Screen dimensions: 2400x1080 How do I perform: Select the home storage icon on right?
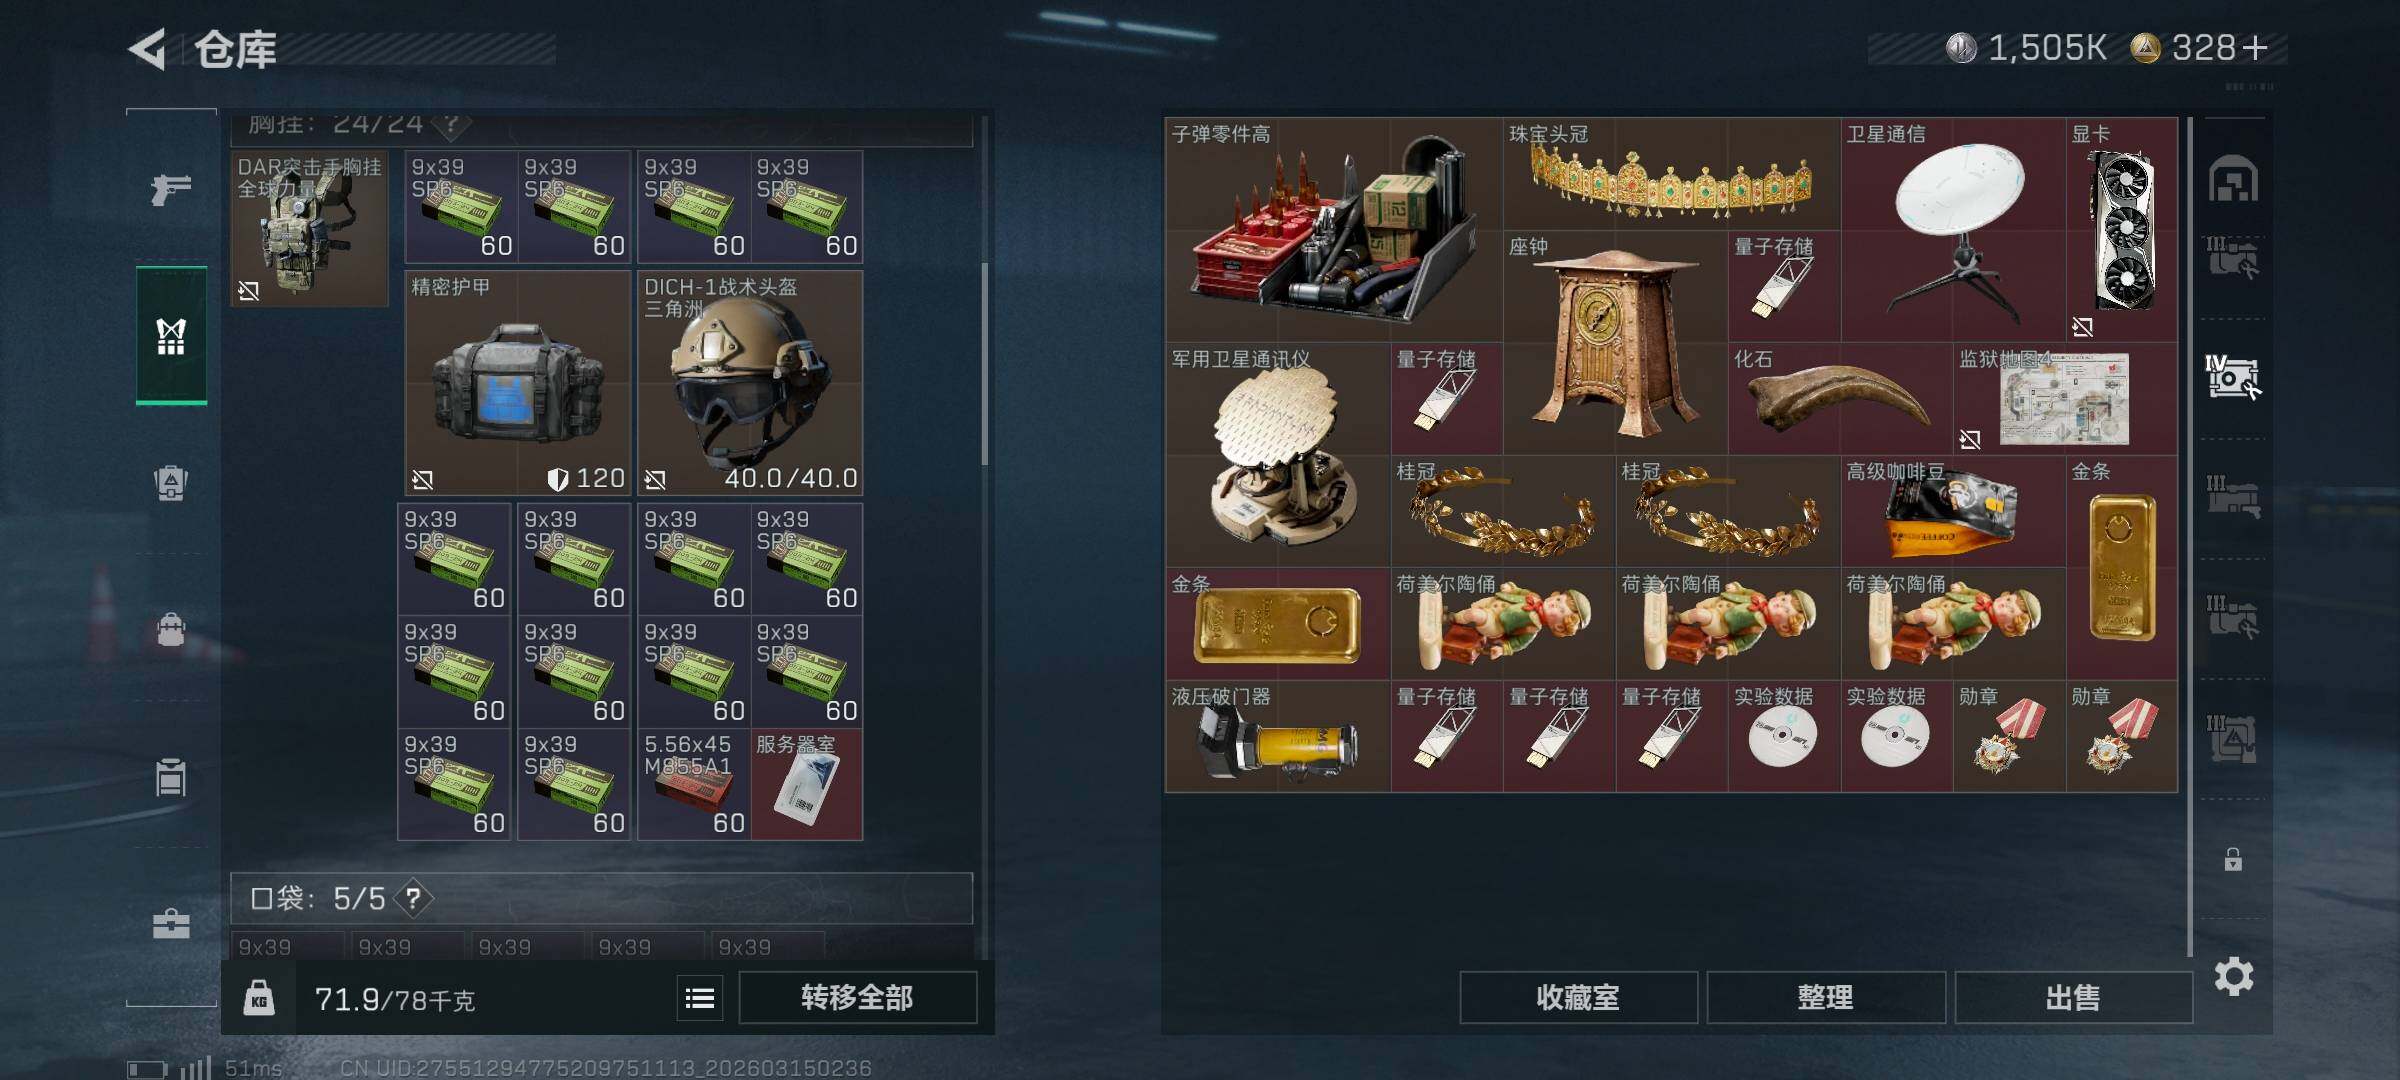click(2233, 180)
